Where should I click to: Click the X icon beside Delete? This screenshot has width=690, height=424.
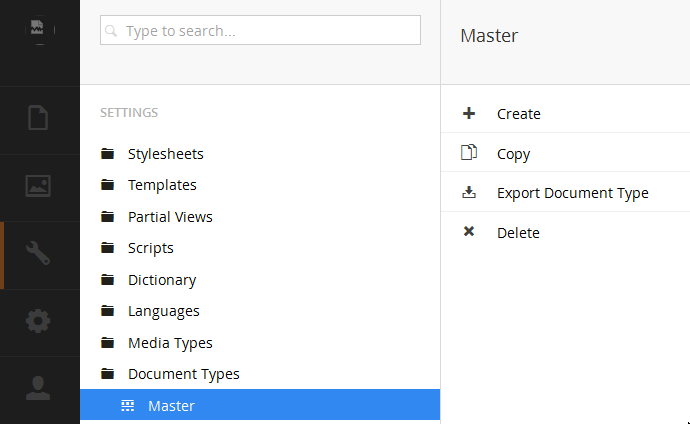(x=469, y=231)
